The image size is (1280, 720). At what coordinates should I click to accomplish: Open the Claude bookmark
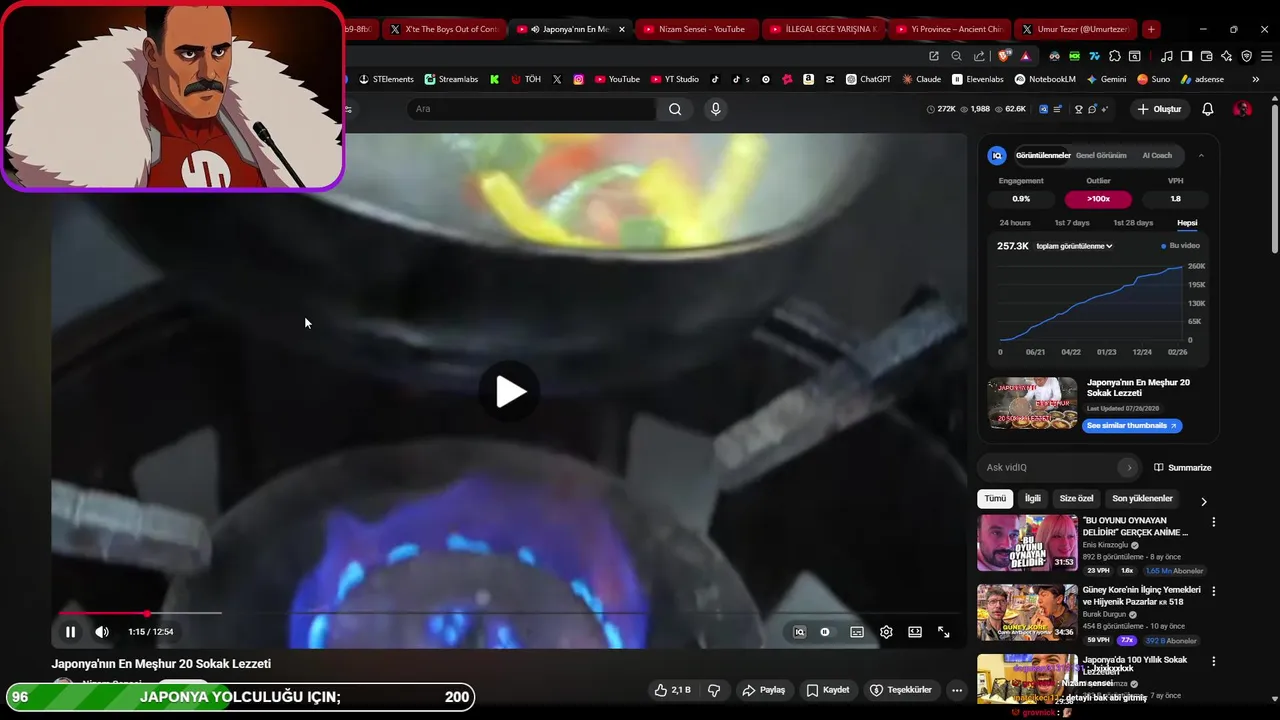[921, 79]
